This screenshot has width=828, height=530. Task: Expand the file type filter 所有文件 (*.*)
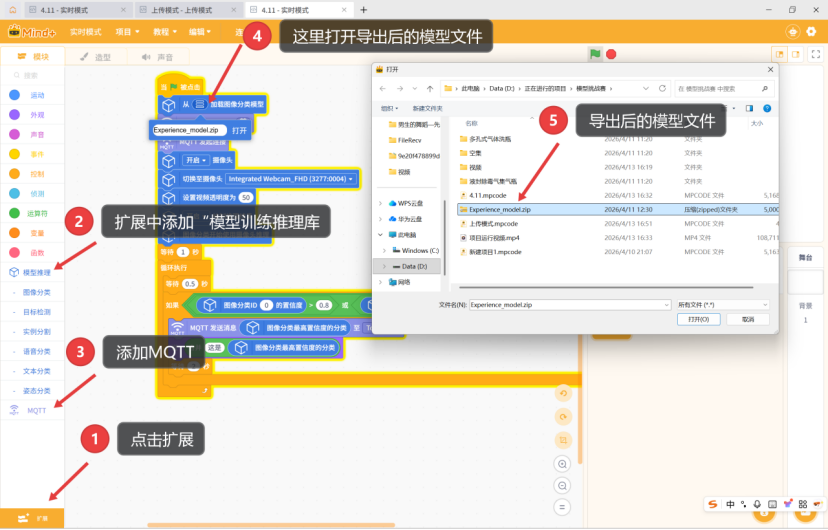click(x=724, y=303)
